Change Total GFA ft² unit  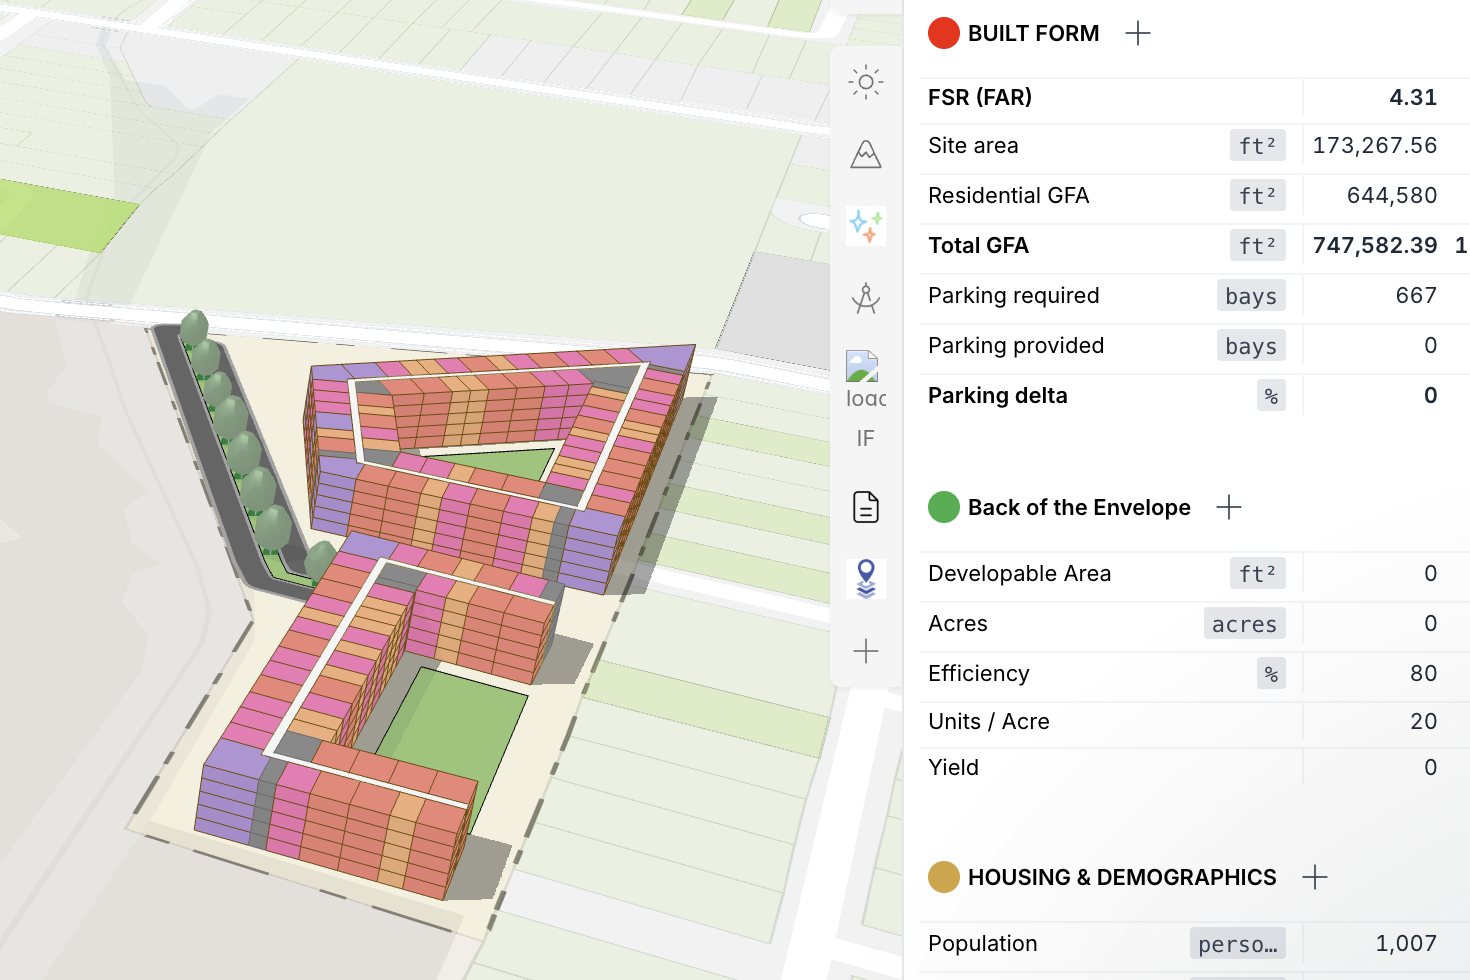1258,246
